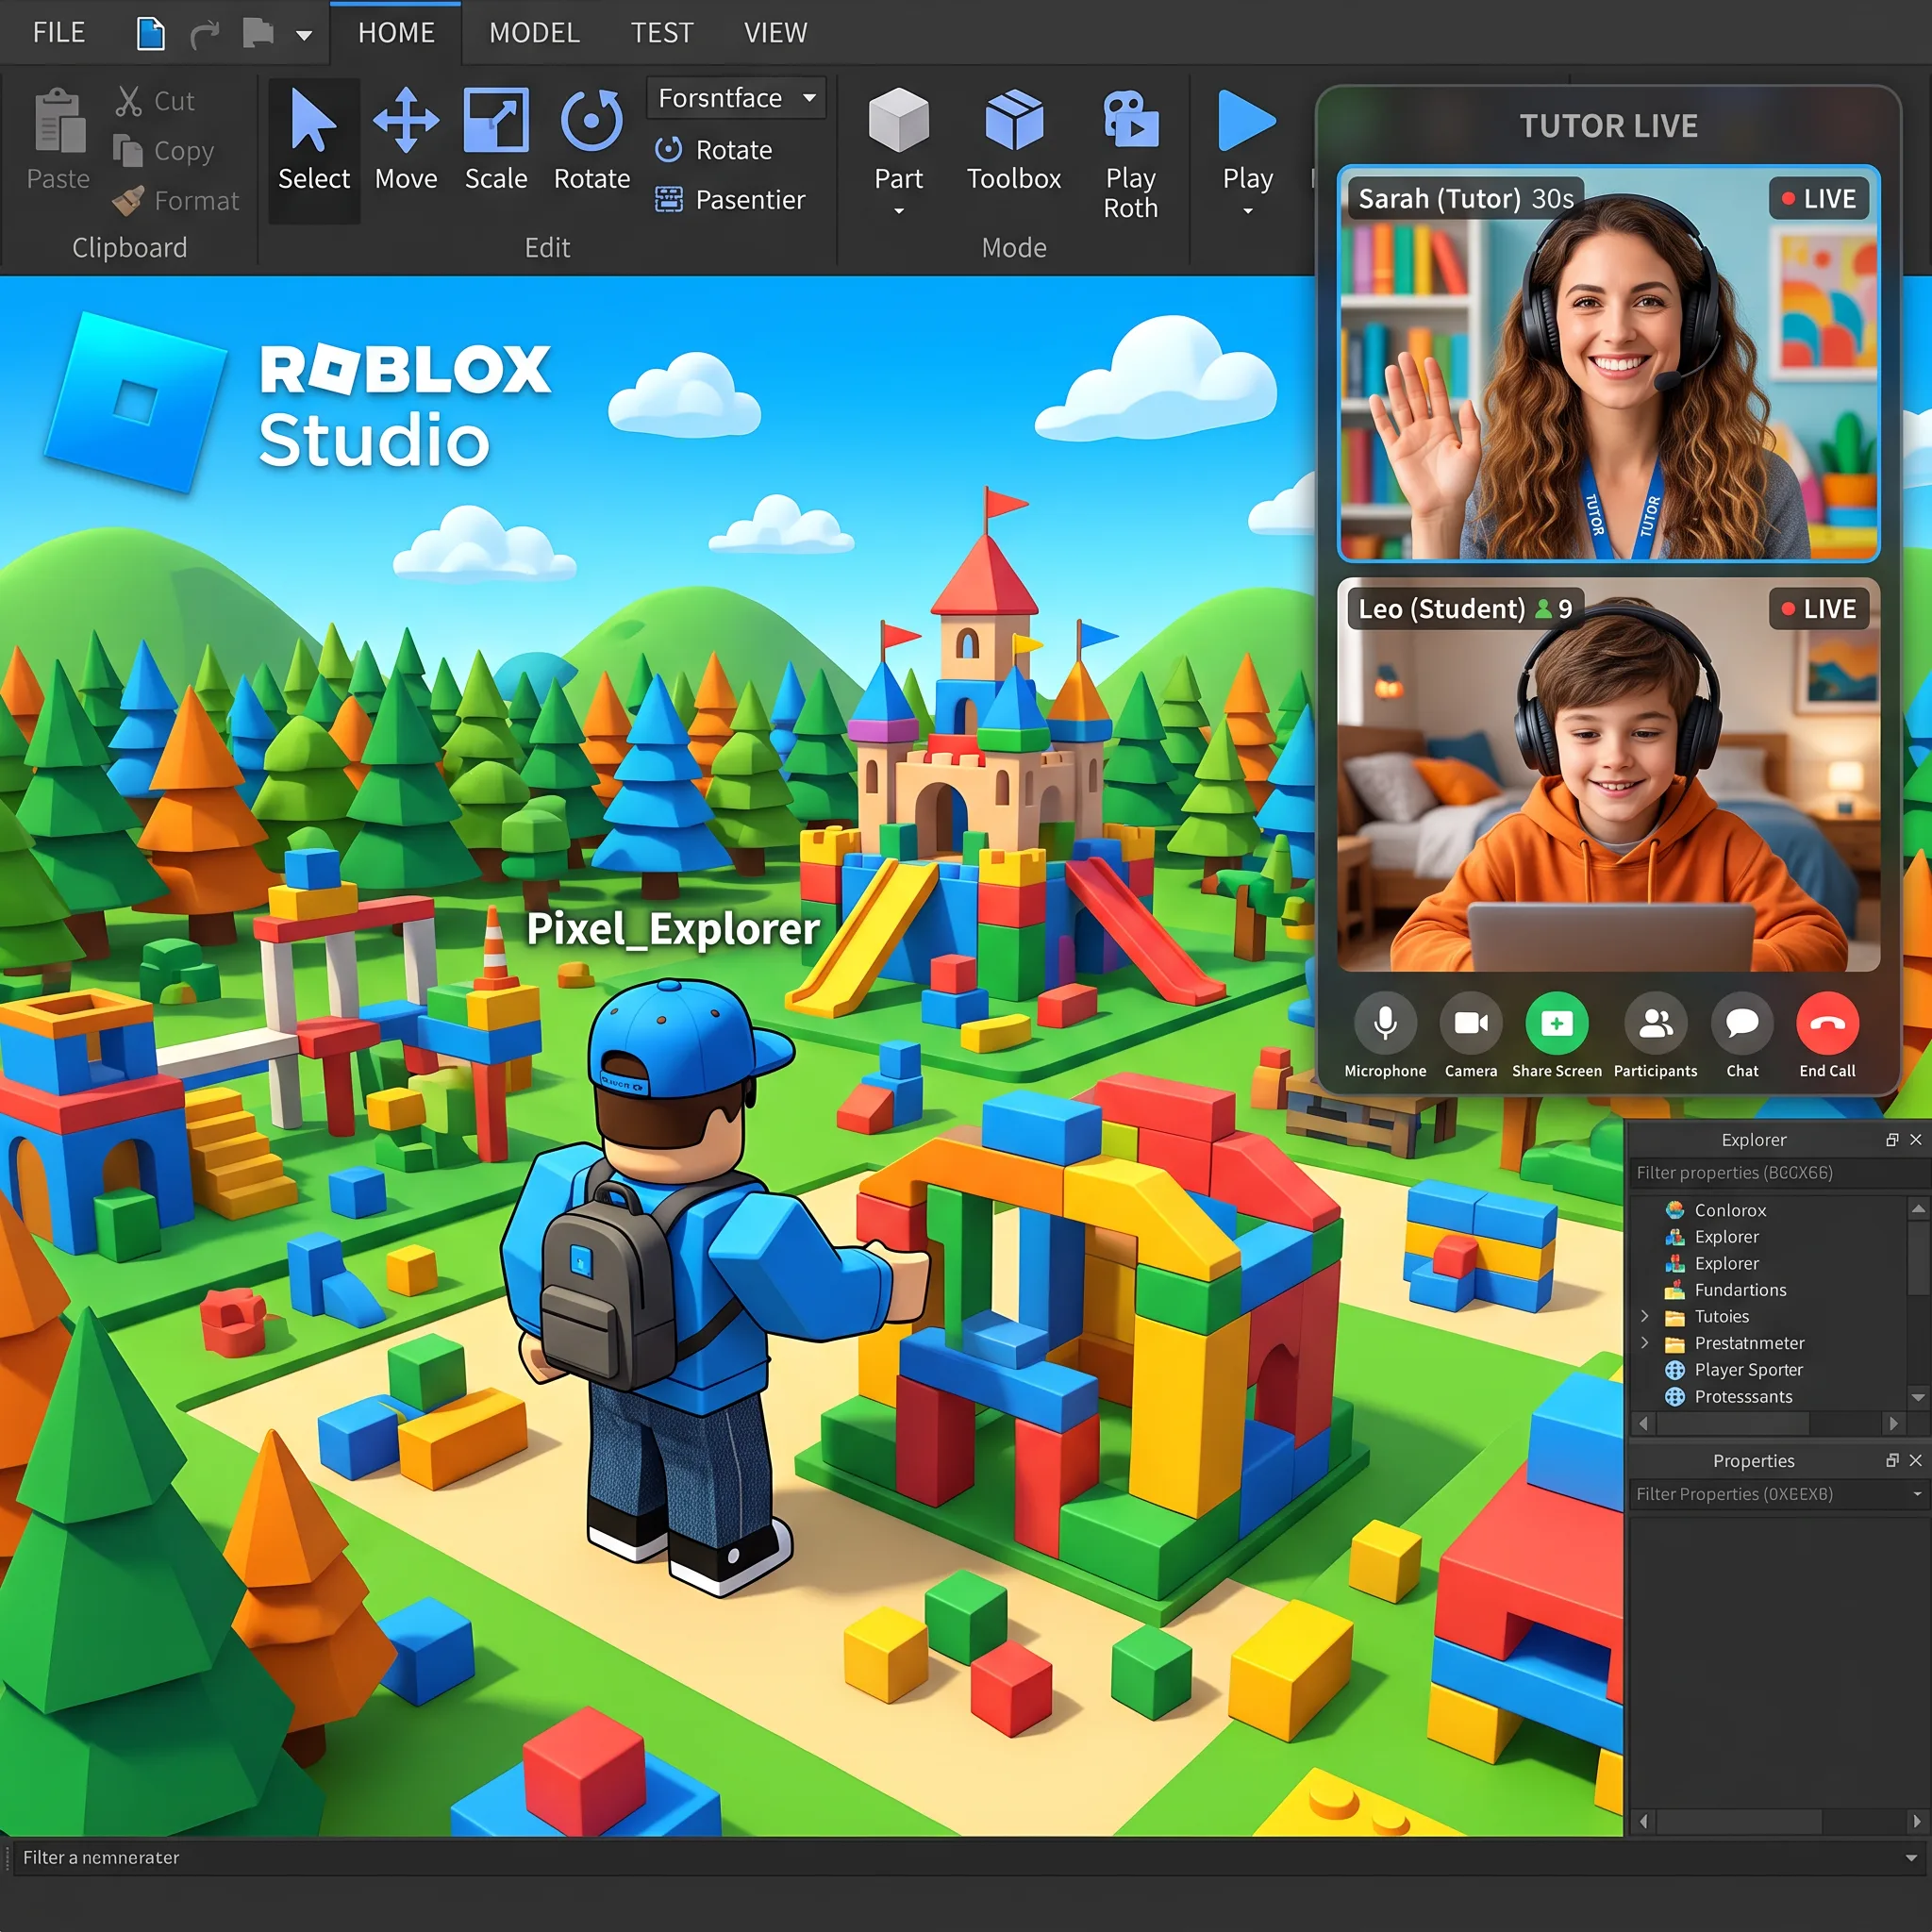Expand the Prestatnmeter folder in Explorer
Screen dimensions: 1932x1932
tap(1645, 1343)
